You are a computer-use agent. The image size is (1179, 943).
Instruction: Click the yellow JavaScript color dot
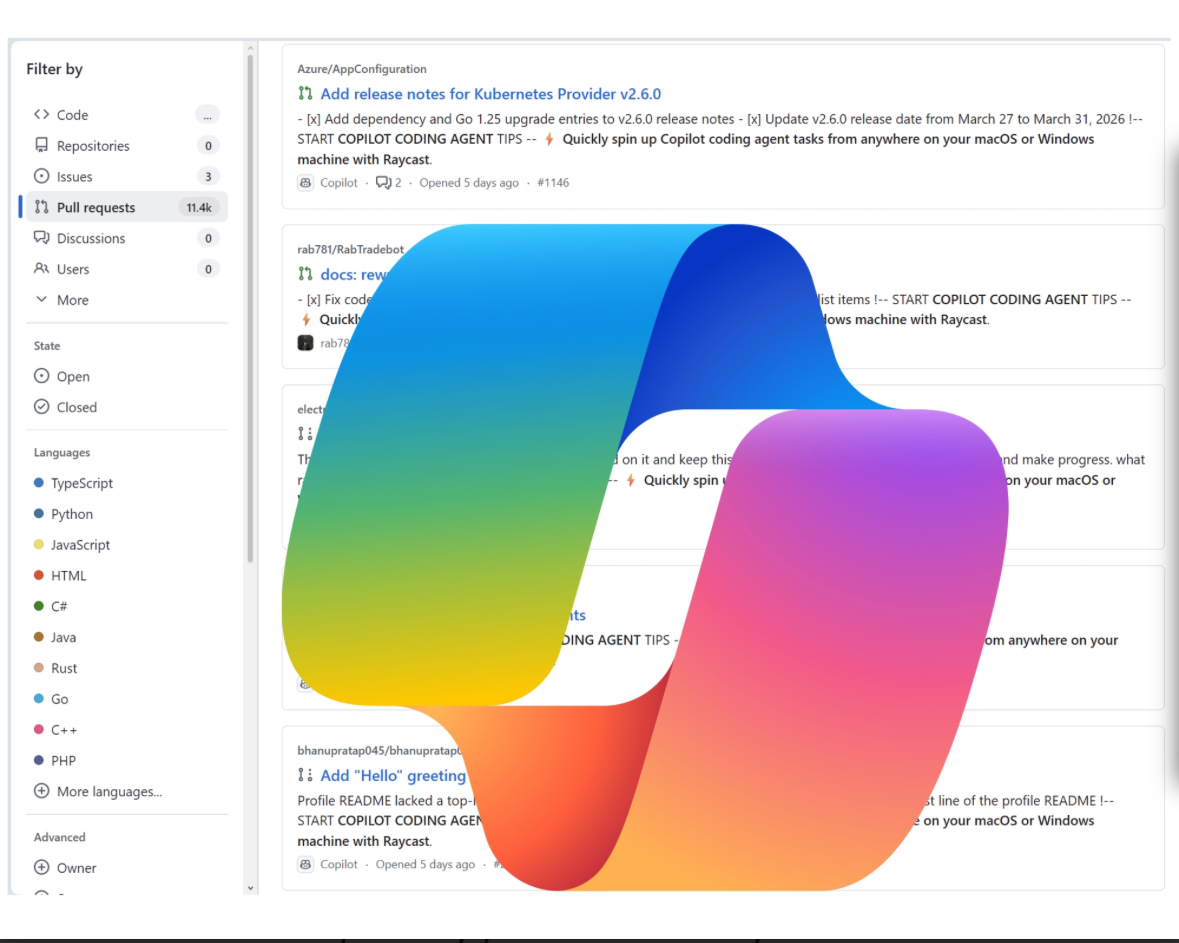click(40, 545)
